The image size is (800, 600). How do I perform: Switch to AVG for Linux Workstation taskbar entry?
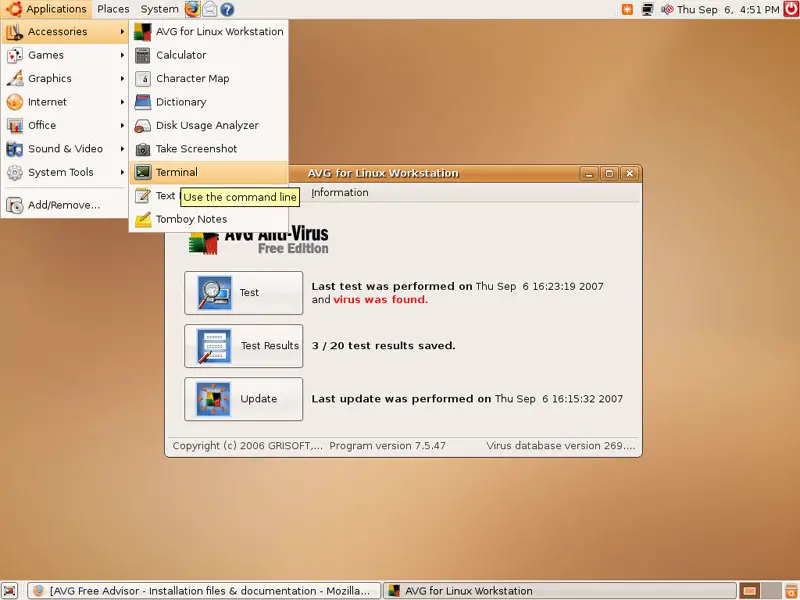tap(559, 591)
